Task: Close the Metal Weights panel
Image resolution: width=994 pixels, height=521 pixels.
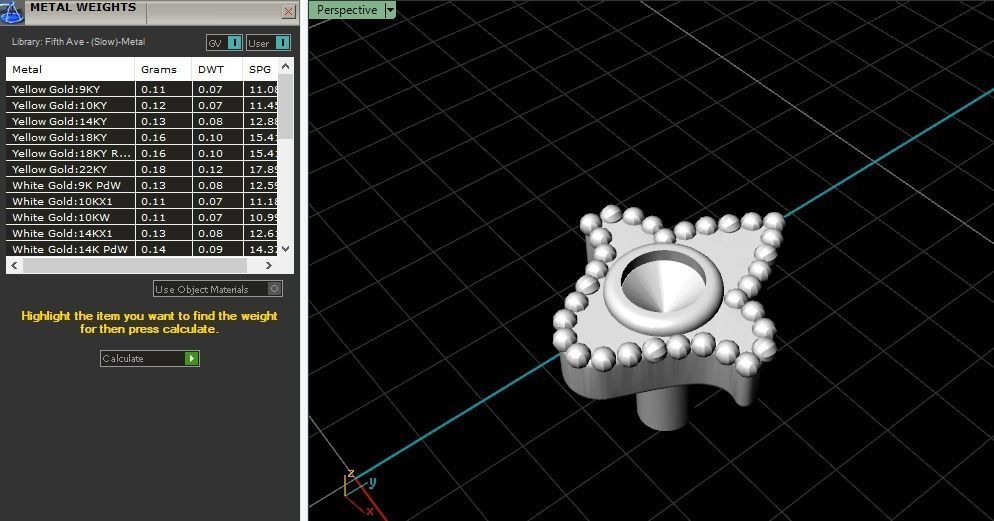Action: pos(288,11)
